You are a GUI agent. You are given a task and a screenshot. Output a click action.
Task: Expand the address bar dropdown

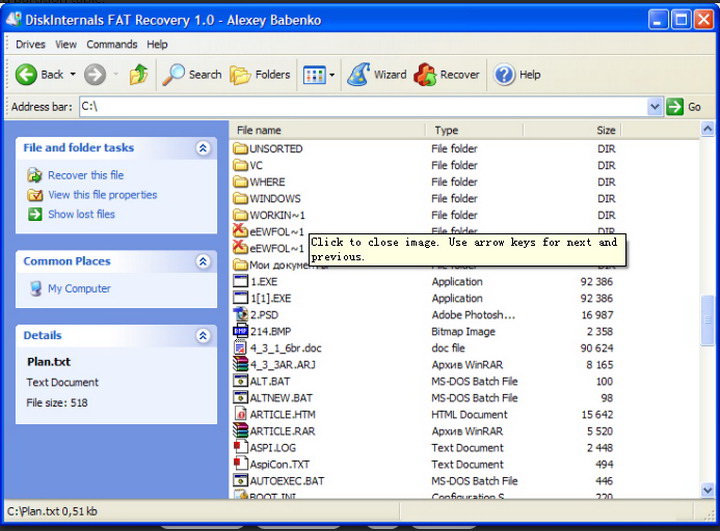(x=655, y=106)
